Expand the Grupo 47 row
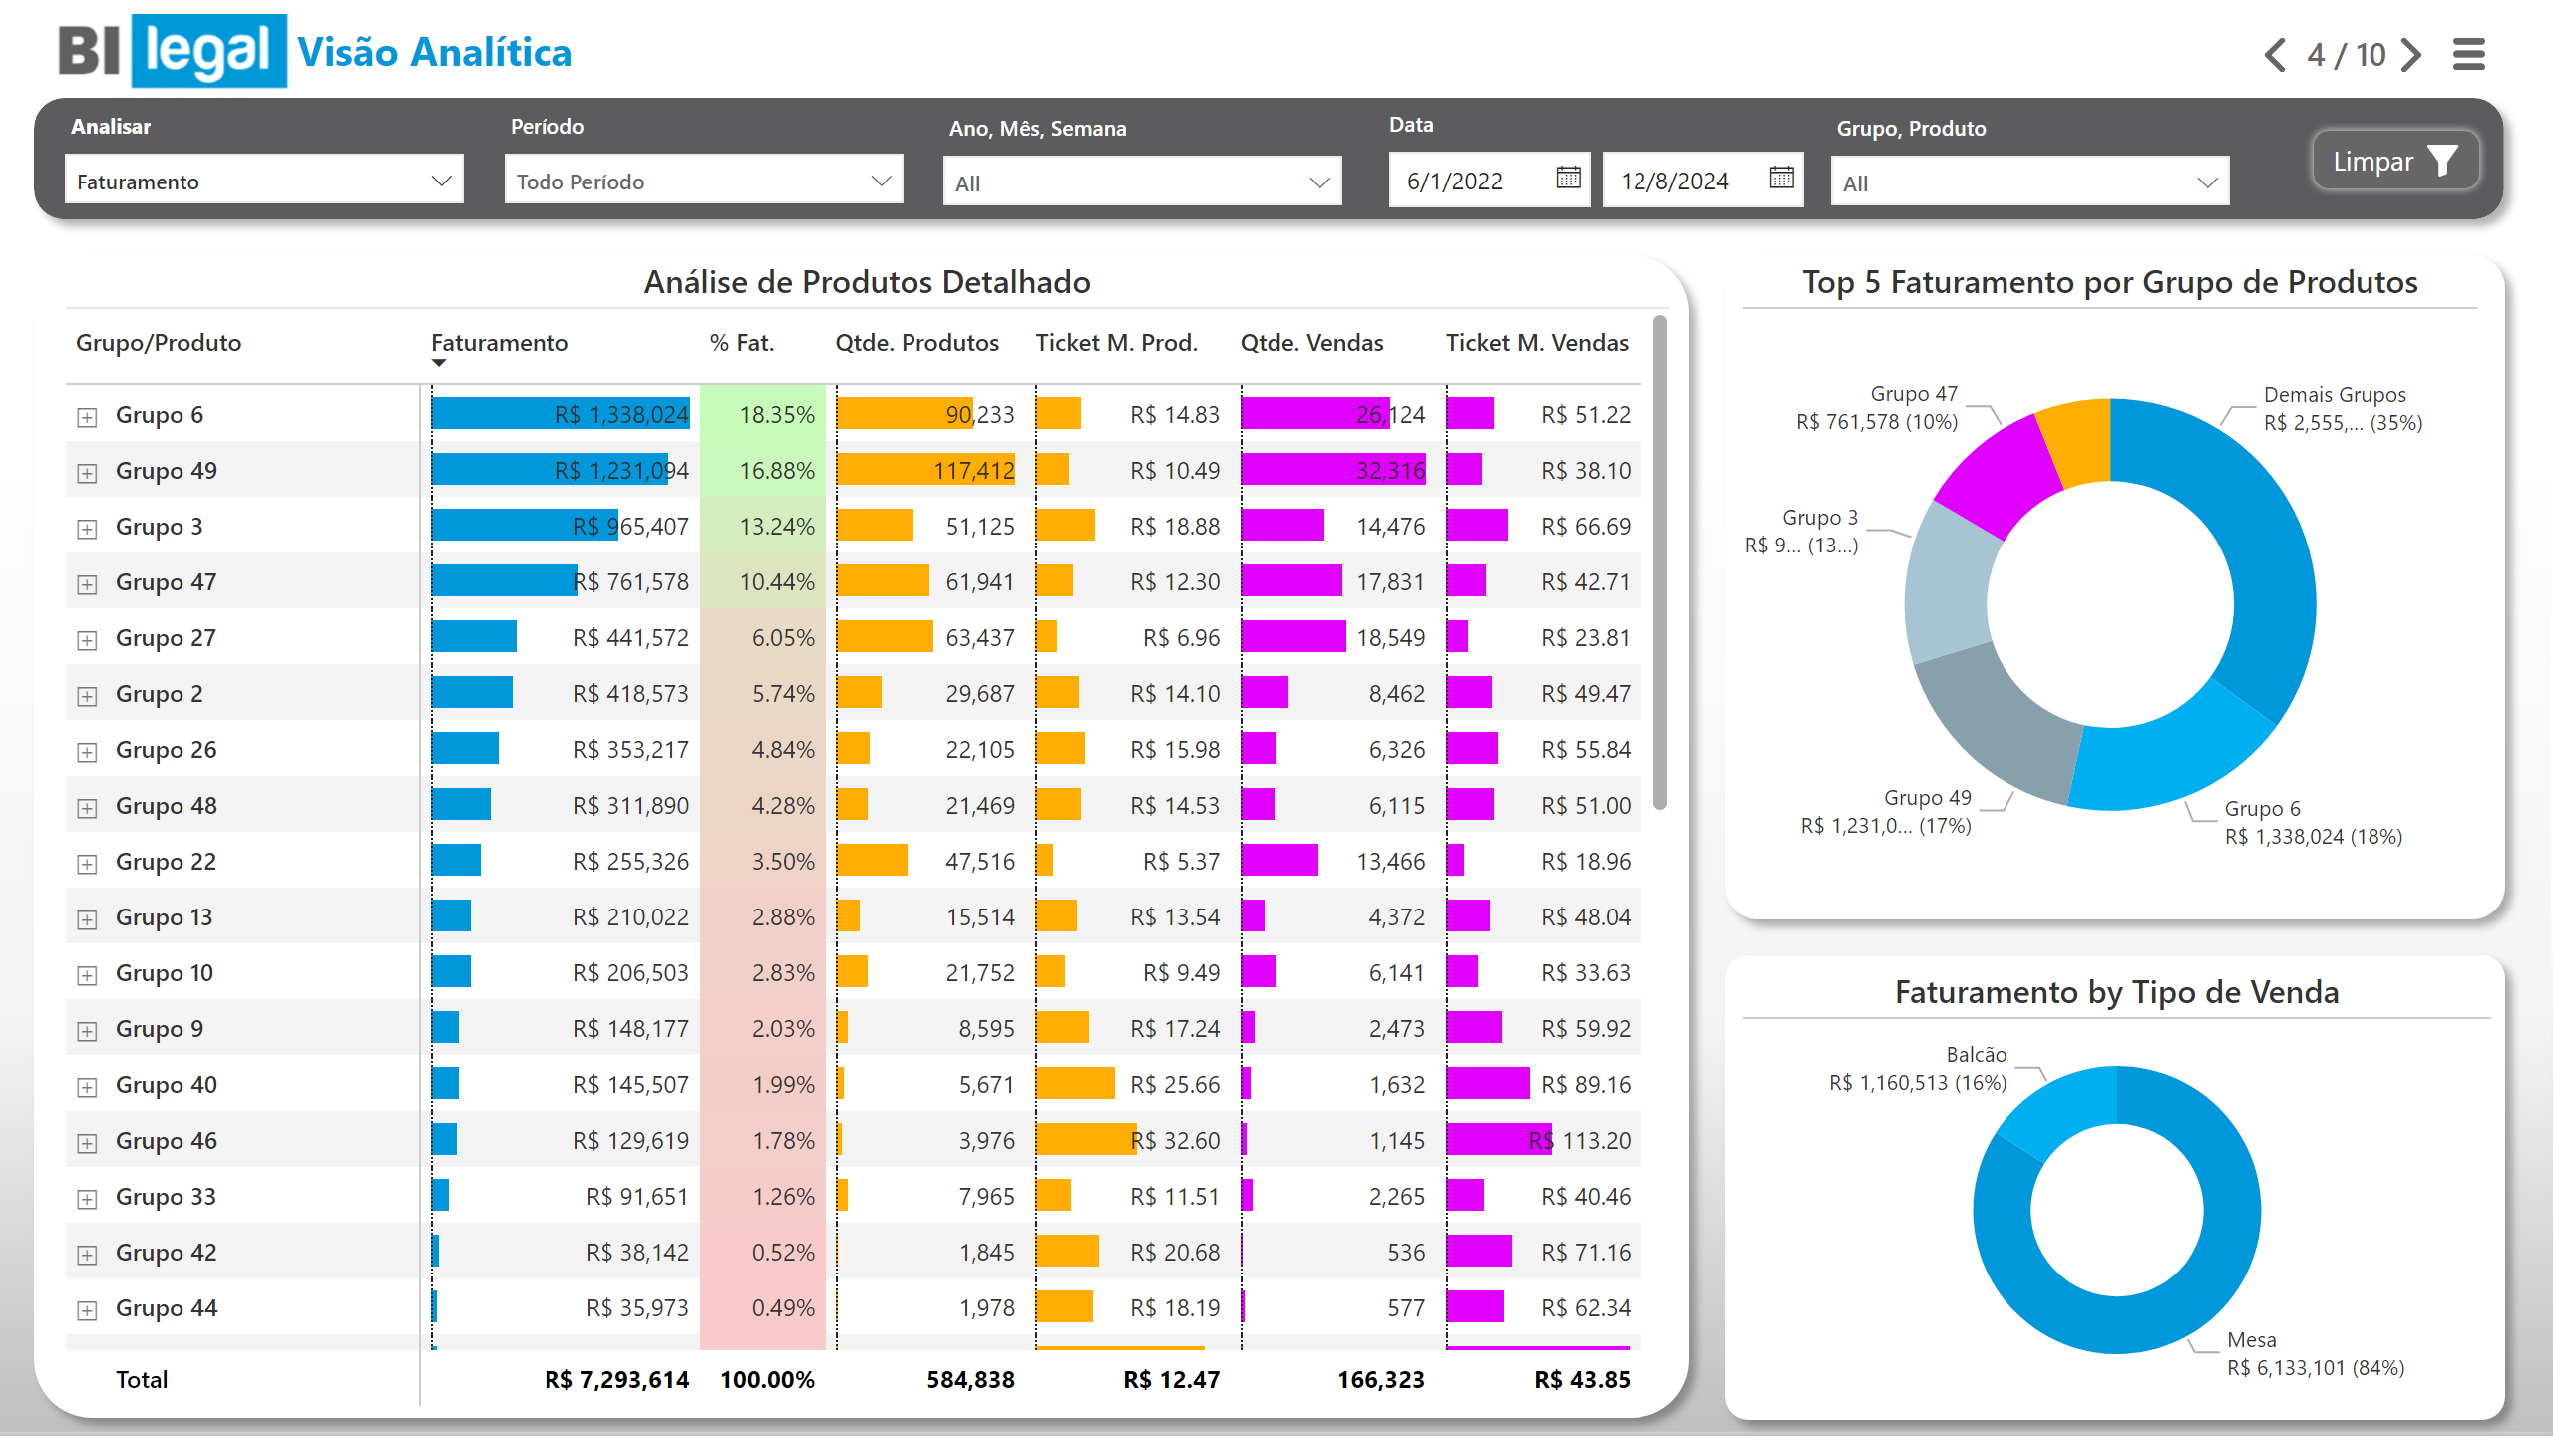The height and width of the screenshot is (1456, 2553). [87, 585]
